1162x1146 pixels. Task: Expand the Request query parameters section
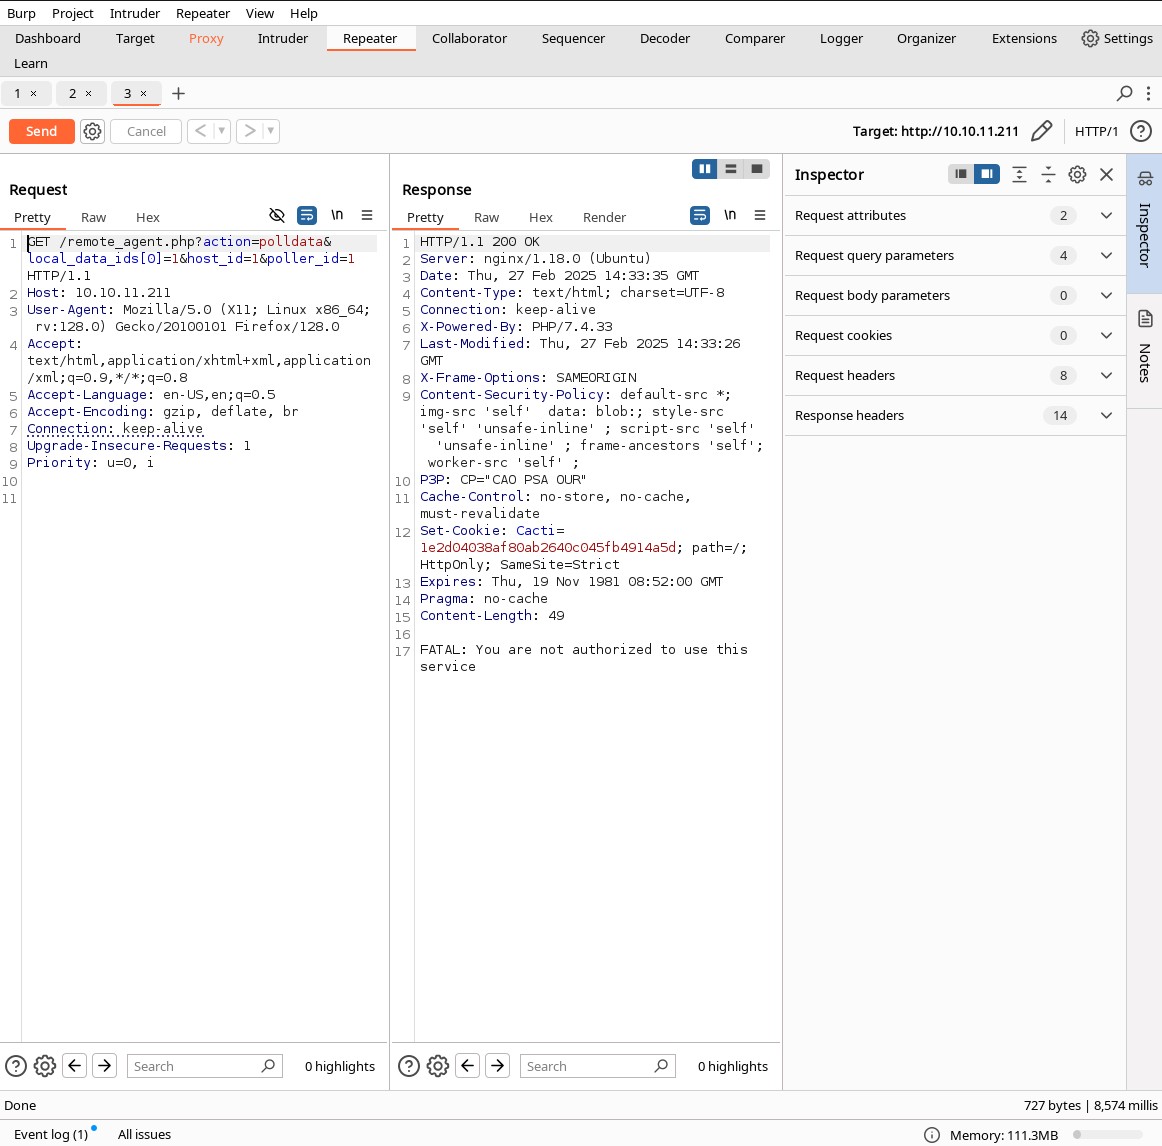(x=954, y=256)
